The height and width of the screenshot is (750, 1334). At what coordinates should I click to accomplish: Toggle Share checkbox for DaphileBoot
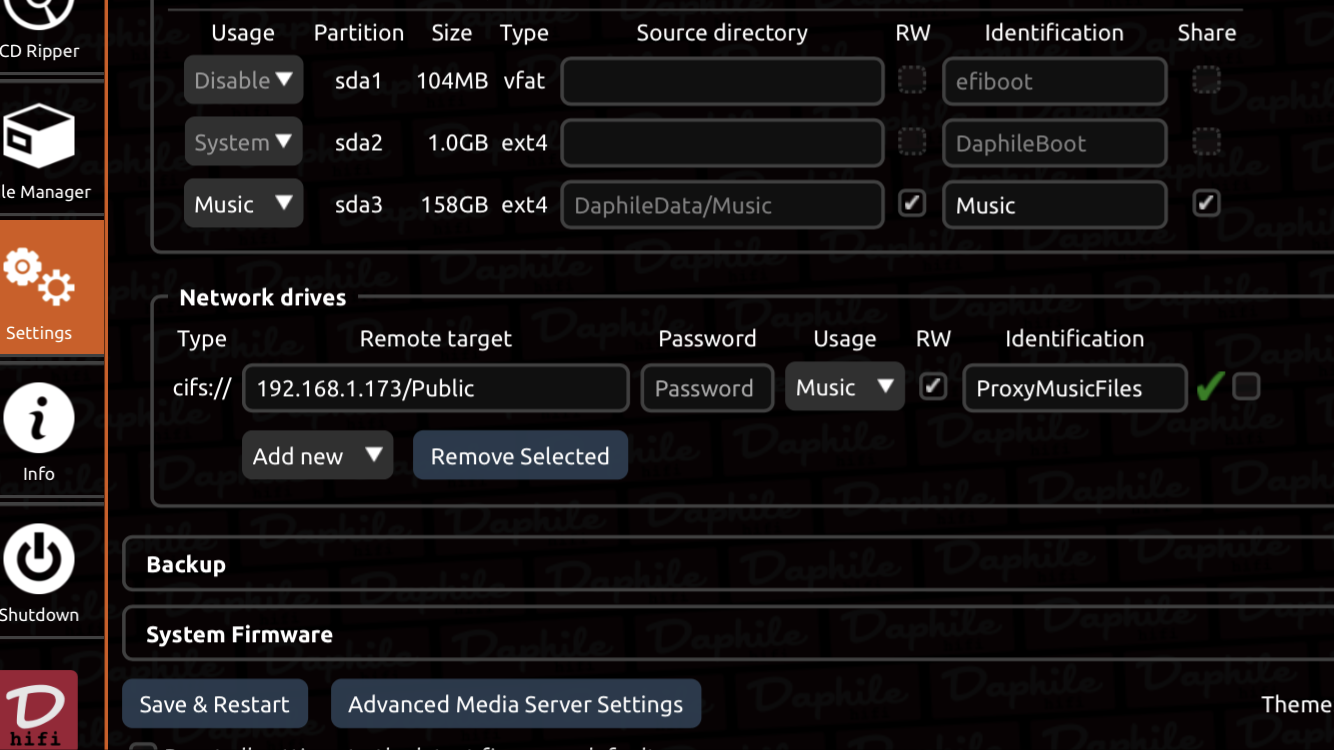(x=1206, y=142)
